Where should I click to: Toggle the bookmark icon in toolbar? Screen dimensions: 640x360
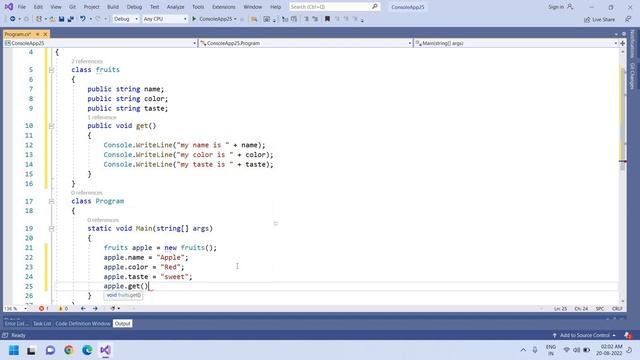coord(327,19)
